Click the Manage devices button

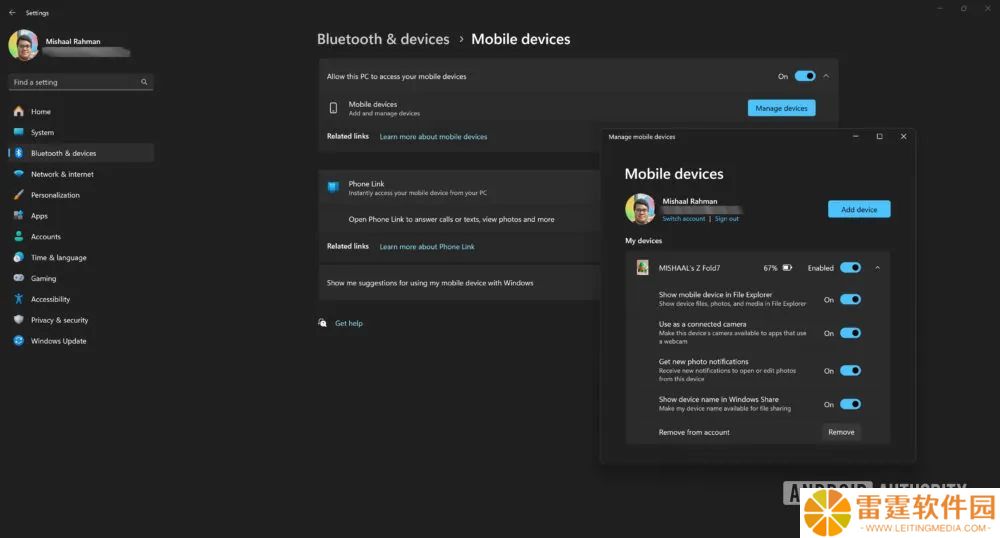(x=781, y=108)
